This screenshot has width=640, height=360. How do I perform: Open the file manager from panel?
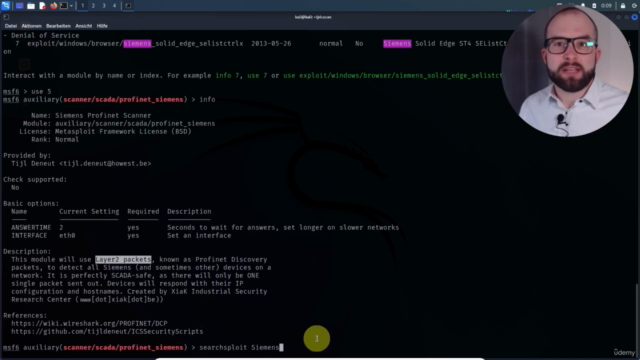(31, 6)
